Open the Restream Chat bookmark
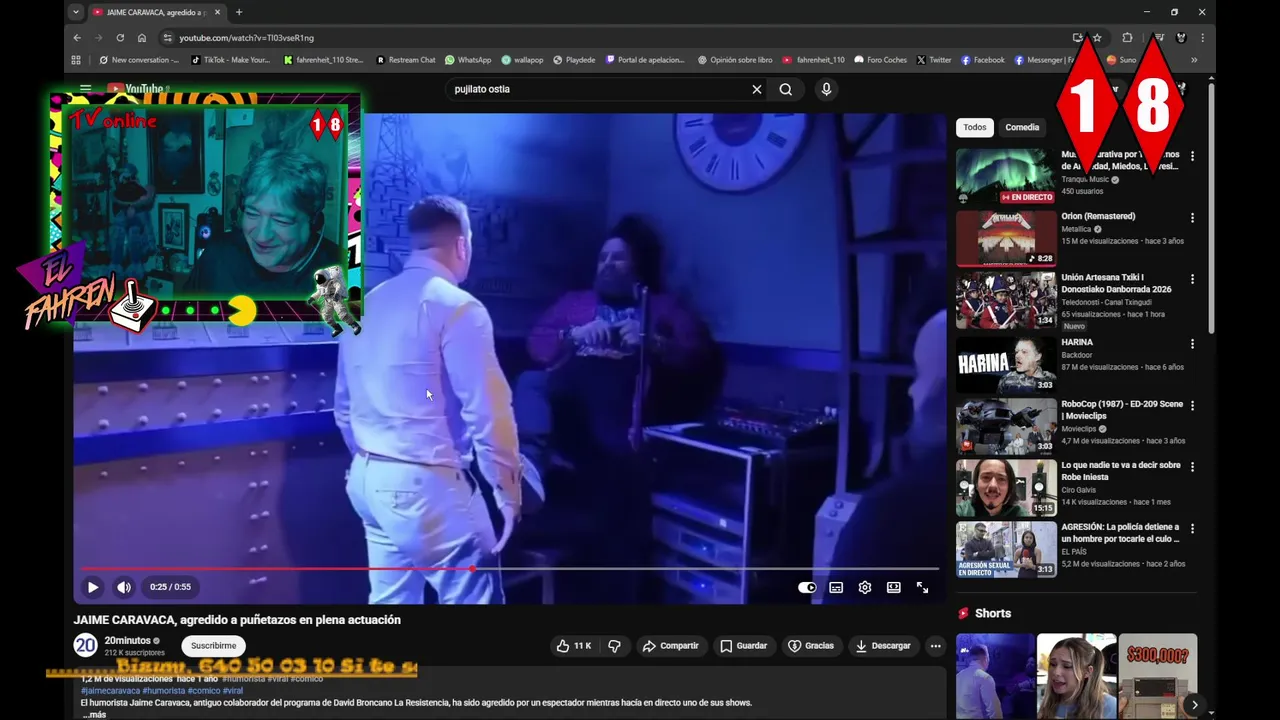 tap(406, 60)
